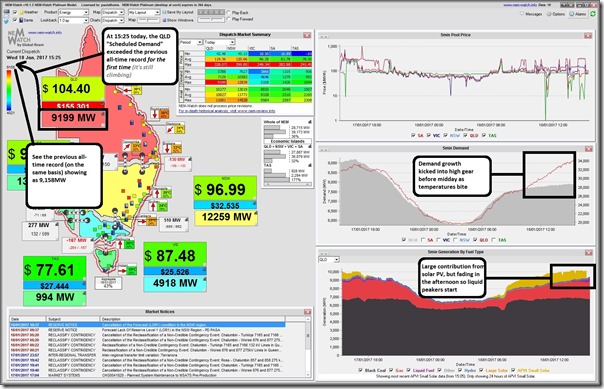Click the Show Windows icon
Image resolution: width=604 pixels, height=389 pixels.
[164, 20]
